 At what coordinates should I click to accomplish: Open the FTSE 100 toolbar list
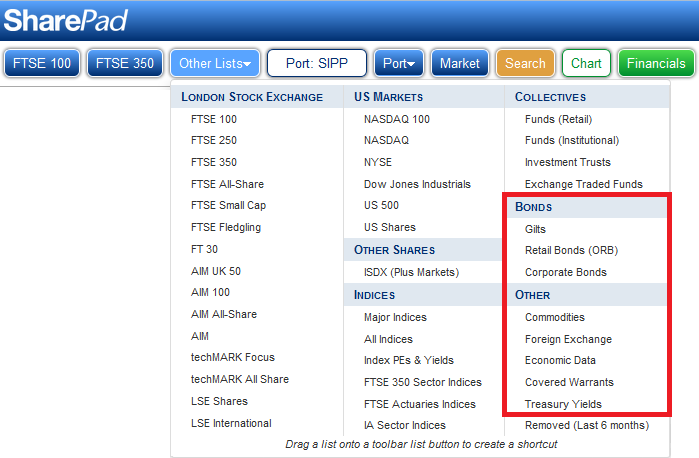pyautogui.click(x=42, y=63)
